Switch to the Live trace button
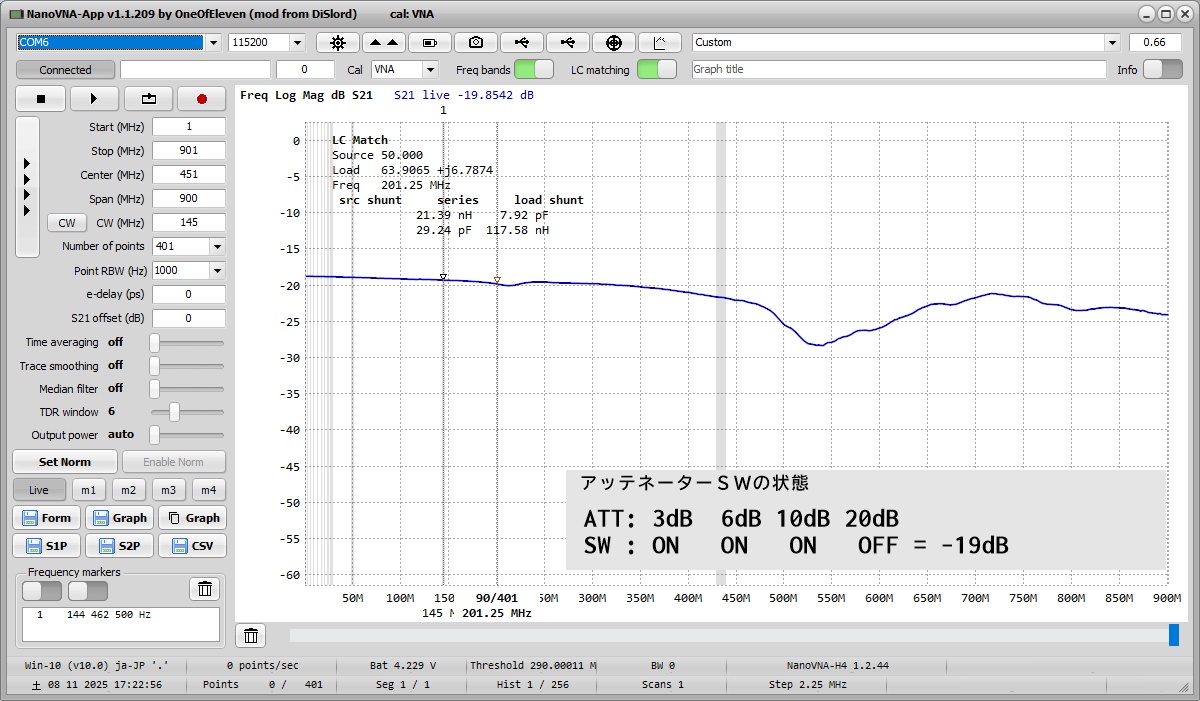The image size is (1200, 701). point(39,490)
